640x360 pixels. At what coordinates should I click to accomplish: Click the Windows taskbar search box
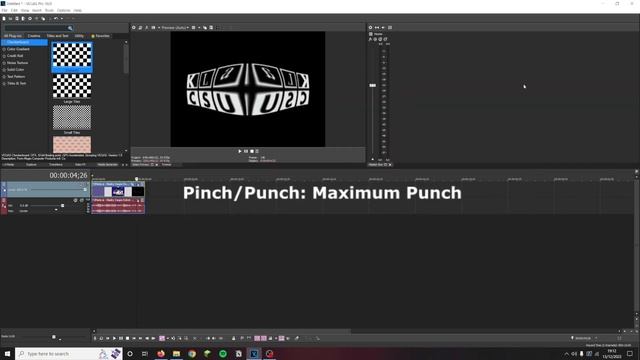click(69, 353)
